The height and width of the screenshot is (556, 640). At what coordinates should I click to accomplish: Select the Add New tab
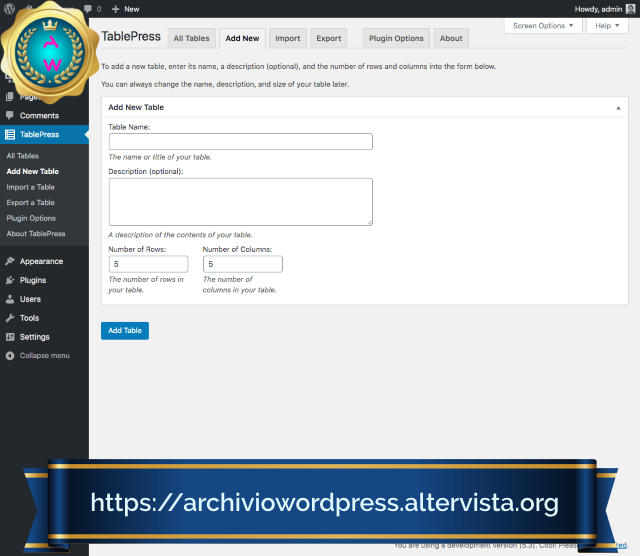pyautogui.click(x=242, y=38)
